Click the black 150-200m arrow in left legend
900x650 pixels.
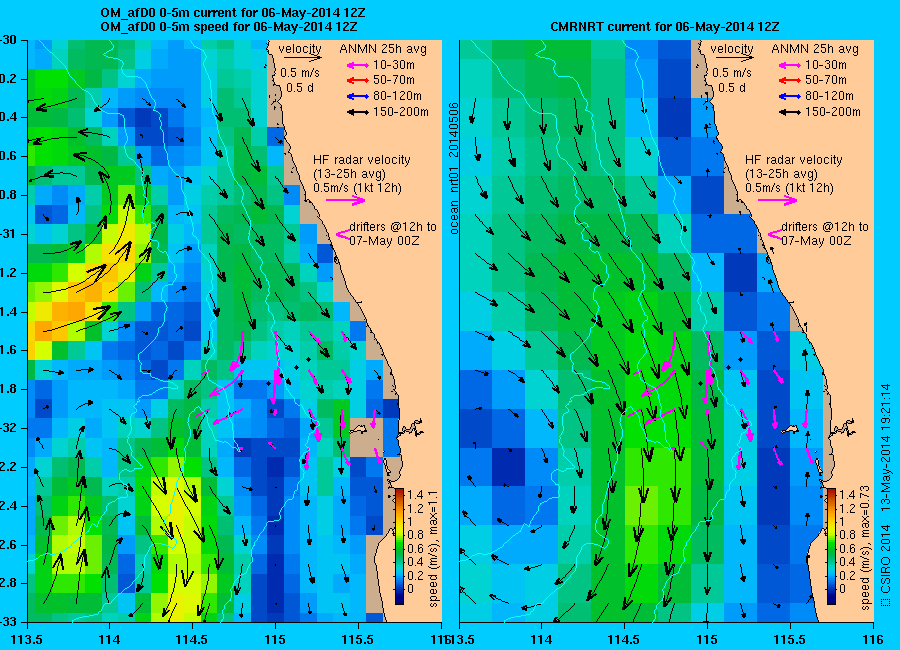point(358,112)
